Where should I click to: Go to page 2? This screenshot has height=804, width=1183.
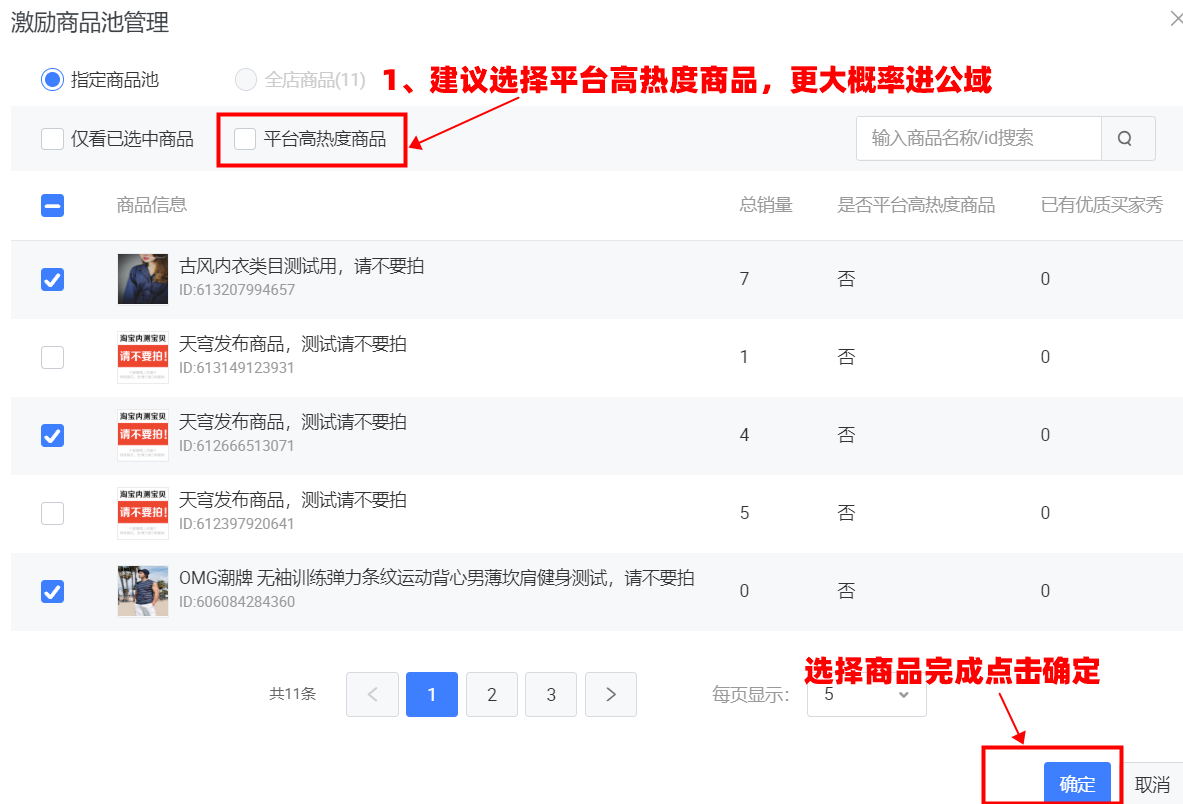pyautogui.click(x=492, y=695)
